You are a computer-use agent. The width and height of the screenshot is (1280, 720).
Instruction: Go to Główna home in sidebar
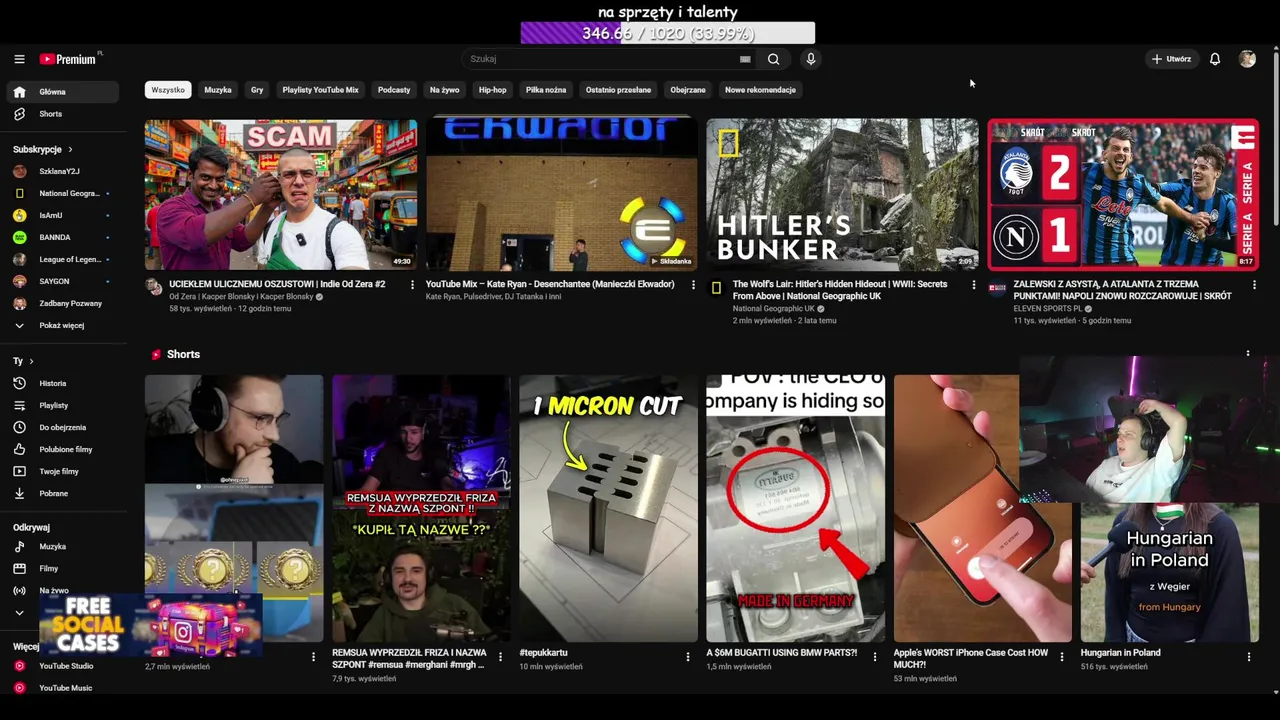[x=62, y=92]
